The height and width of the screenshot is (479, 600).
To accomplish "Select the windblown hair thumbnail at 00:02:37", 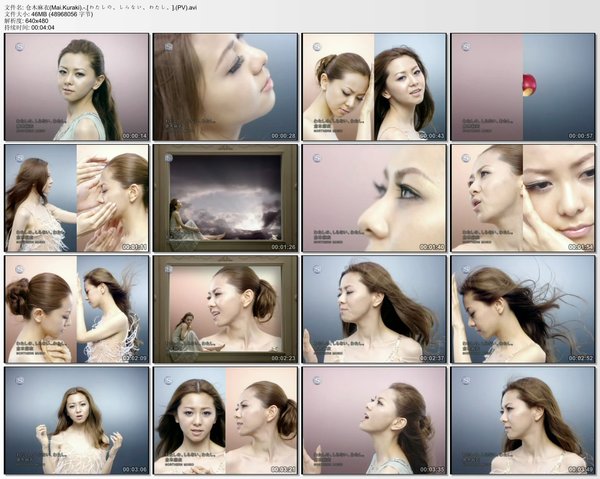I will 374,309.
